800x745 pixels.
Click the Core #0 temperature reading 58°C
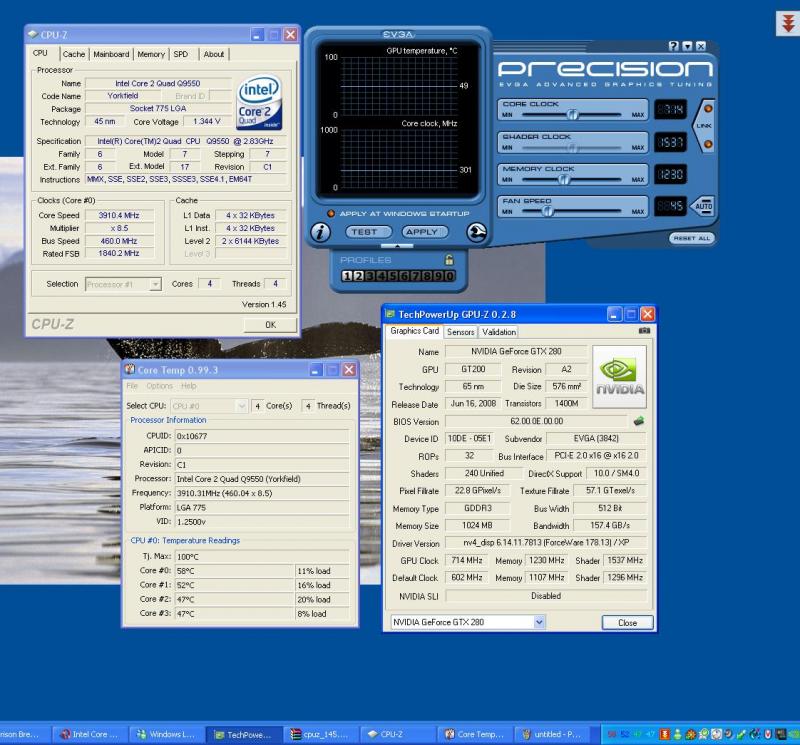coord(235,571)
